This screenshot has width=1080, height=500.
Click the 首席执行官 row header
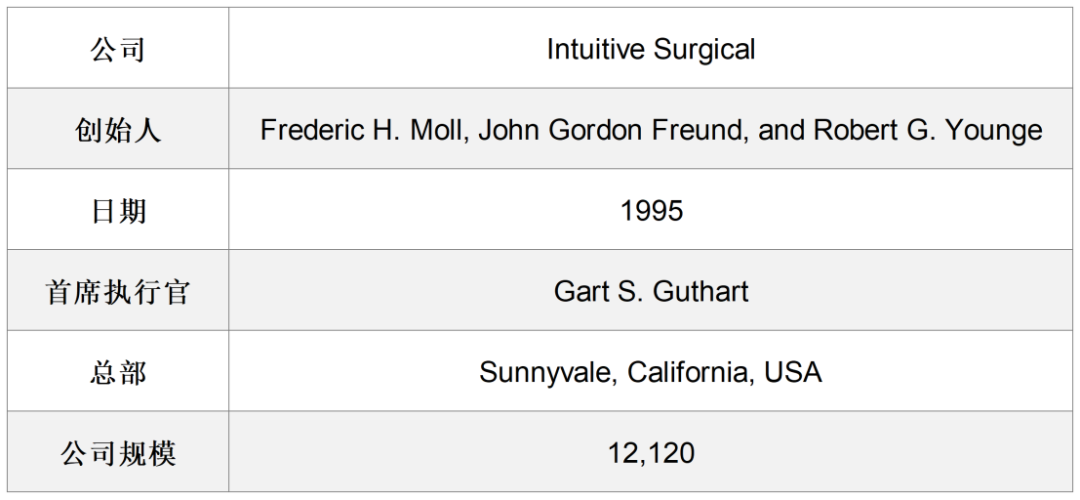click(118, 290)
